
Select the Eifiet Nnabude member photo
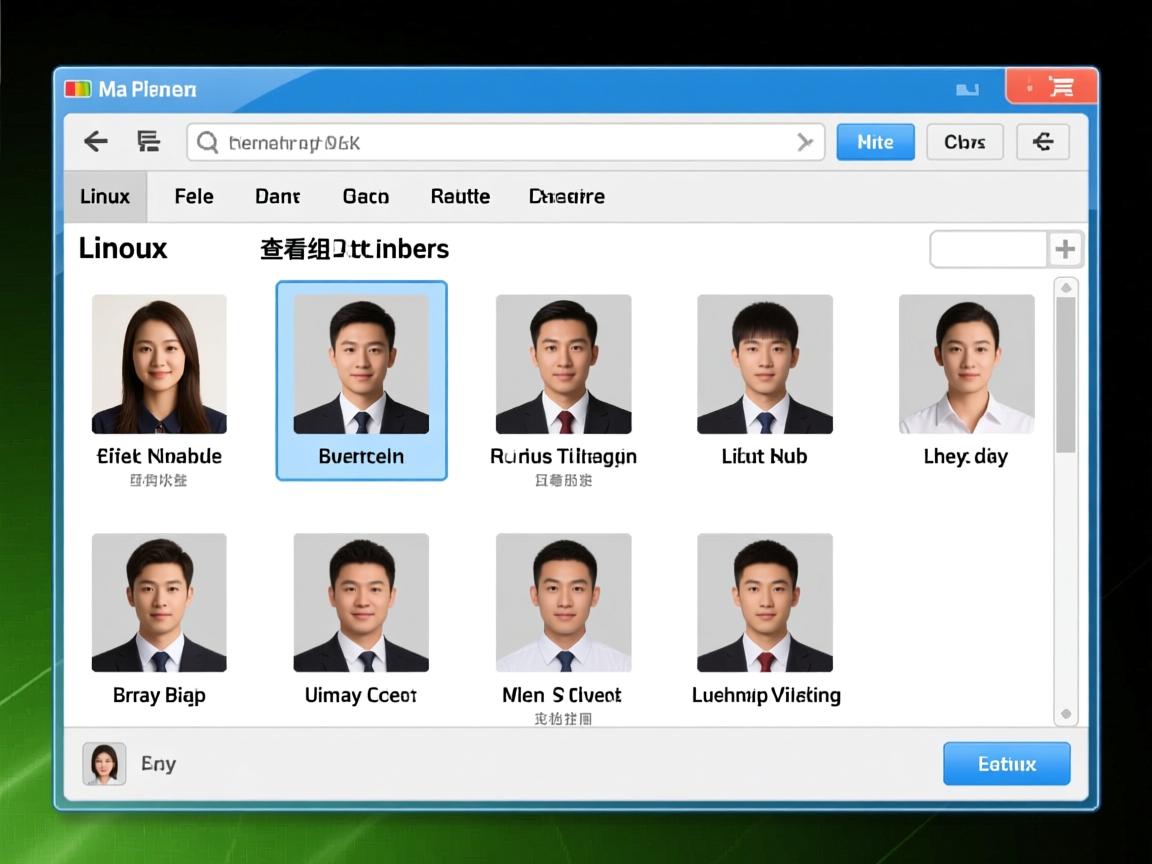(159, 365)
